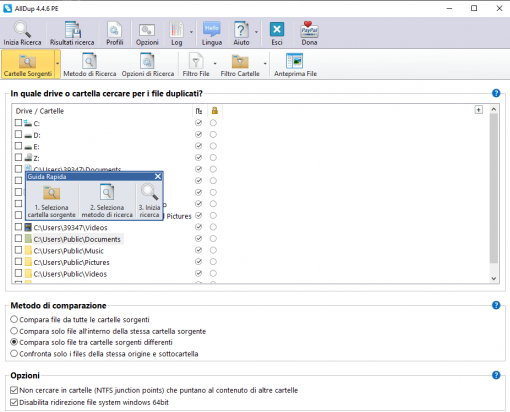The image size is (510, 412).
Task: Click the subfolder column header icon
Action: pyautogui.click(x=199, y=111)
